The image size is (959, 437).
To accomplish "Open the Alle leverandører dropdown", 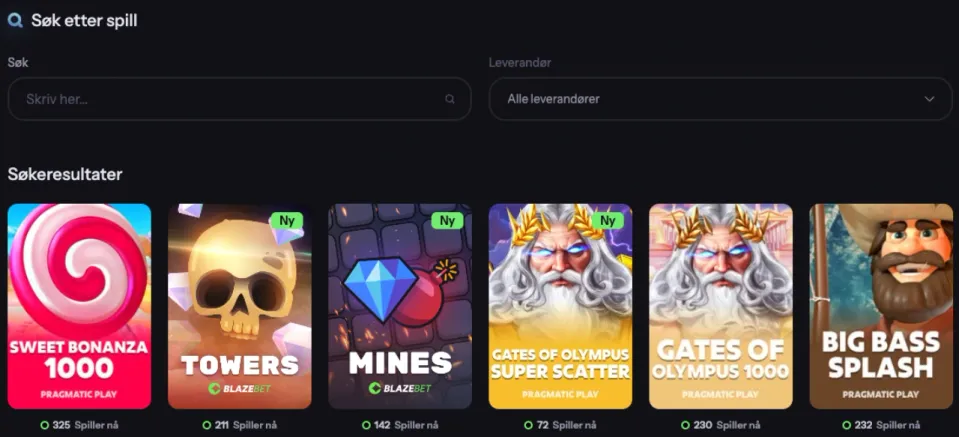I will coord(720,99).
